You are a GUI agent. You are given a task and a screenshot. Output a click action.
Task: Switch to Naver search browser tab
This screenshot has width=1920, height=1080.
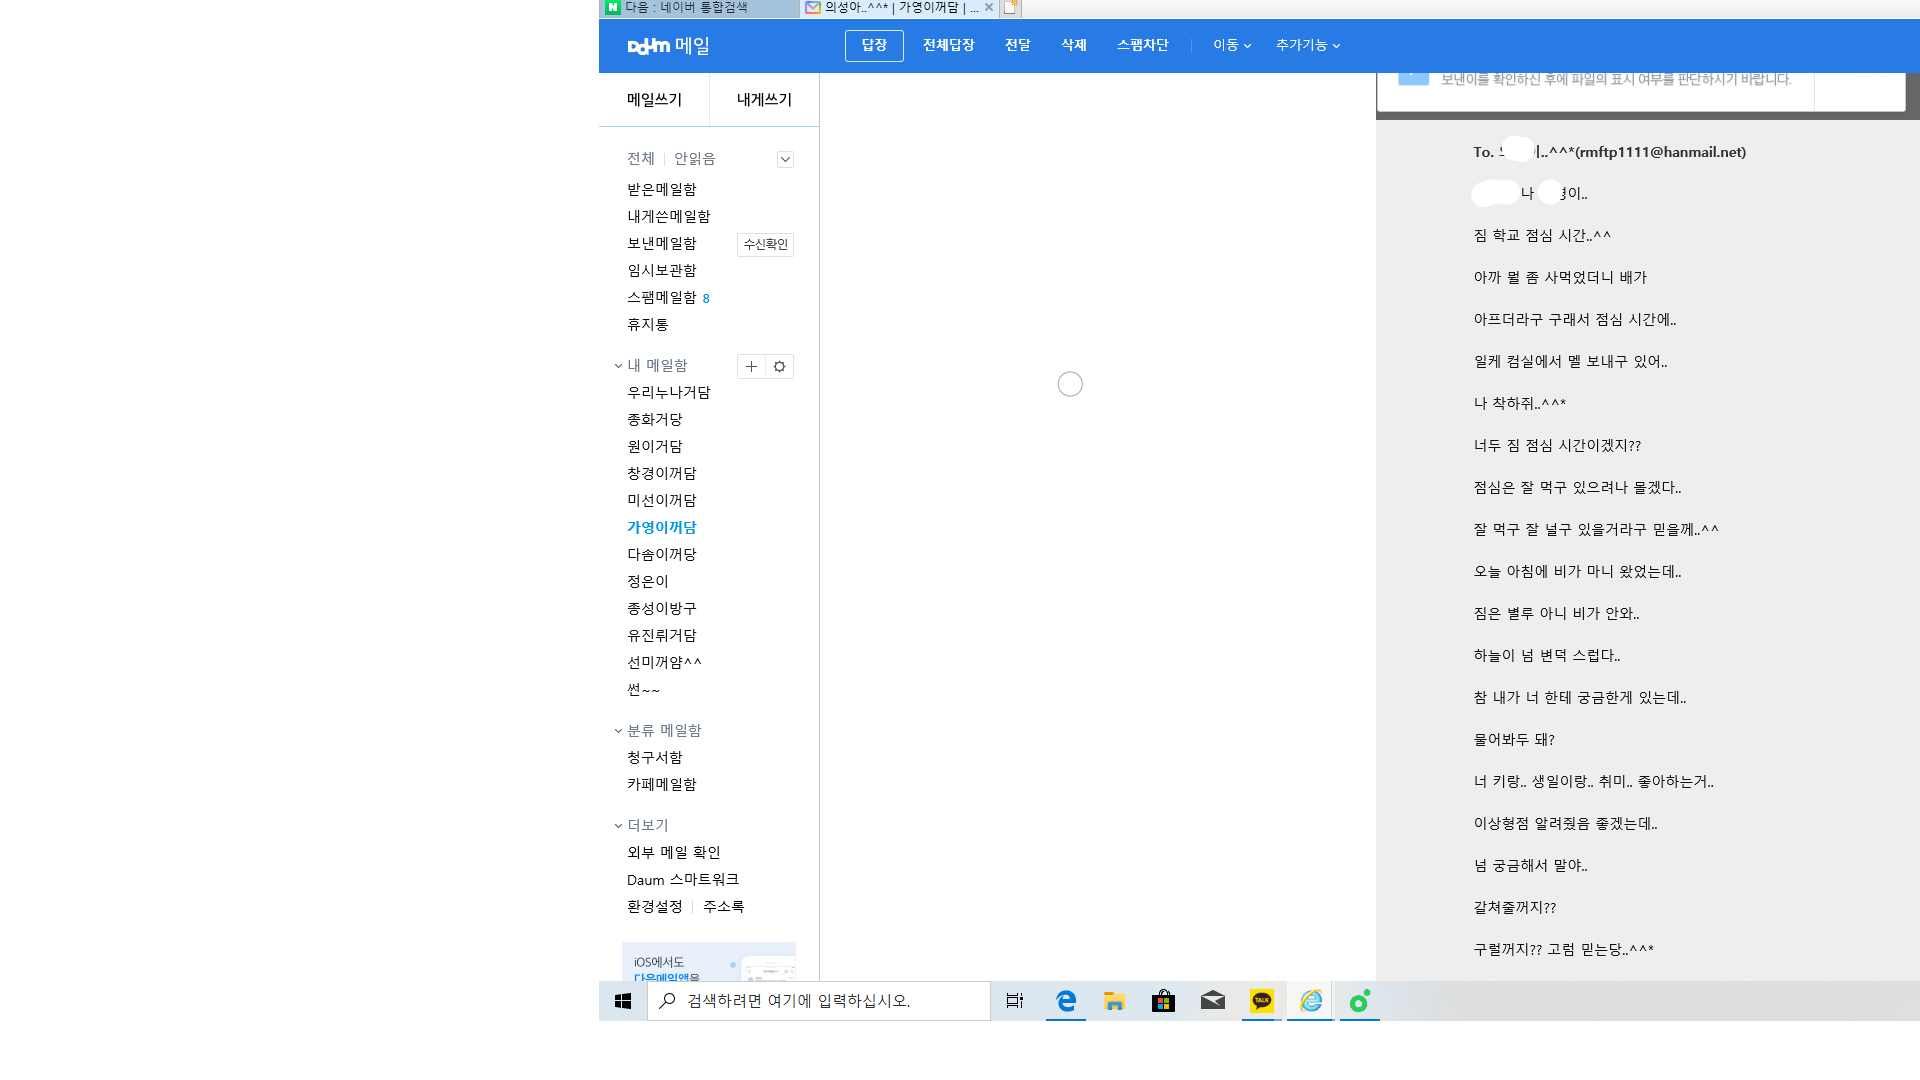point(699,8)
